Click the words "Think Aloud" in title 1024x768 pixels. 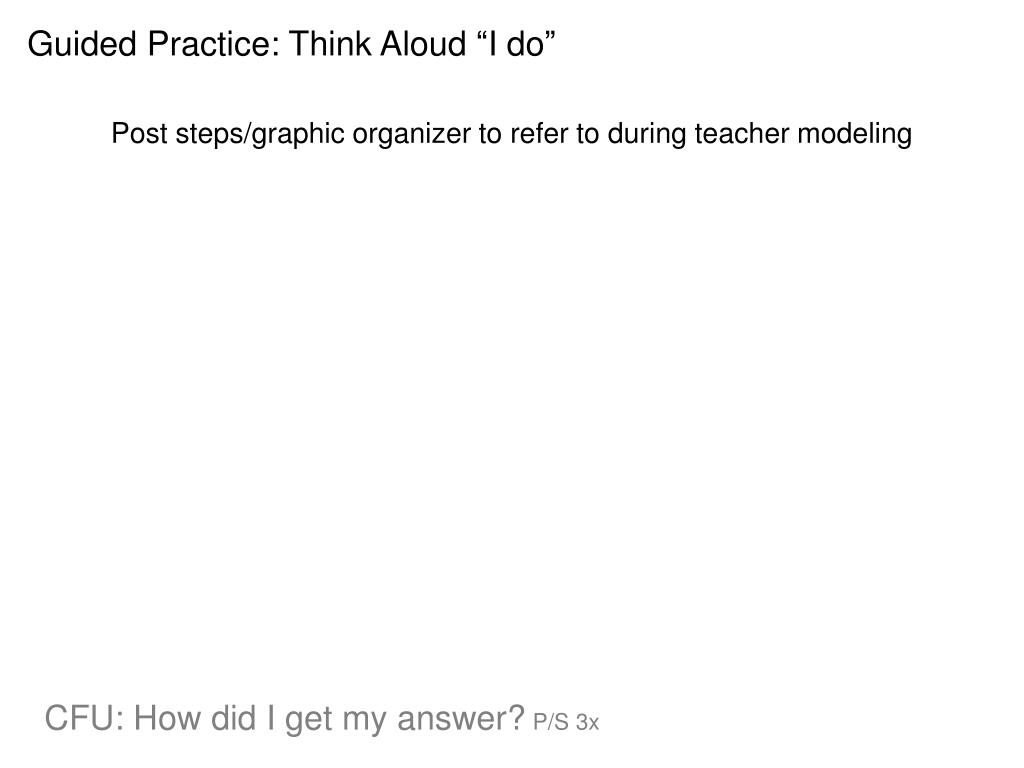pyautogui.click(x=377, y=44)
